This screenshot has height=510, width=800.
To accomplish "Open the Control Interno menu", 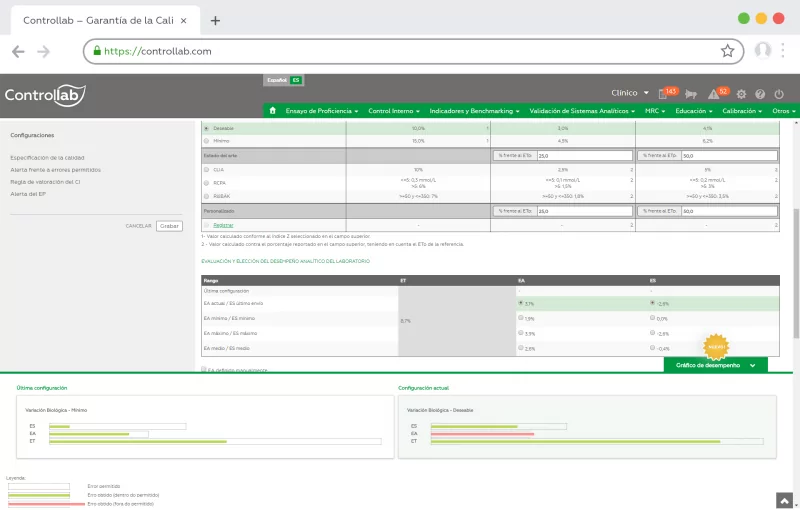I will click(394, 111).
